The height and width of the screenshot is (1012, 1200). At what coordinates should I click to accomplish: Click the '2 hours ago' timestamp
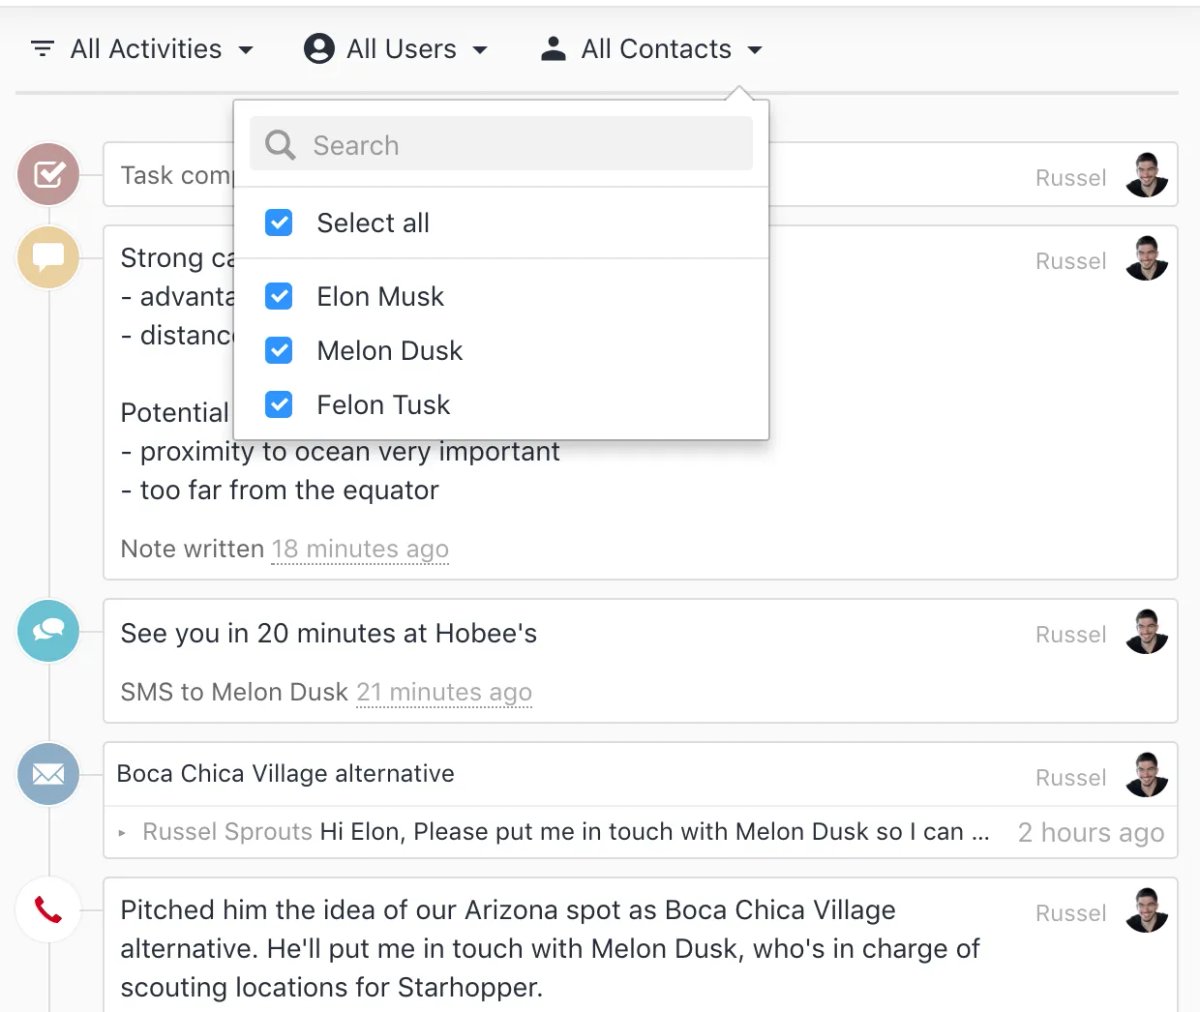click(1091, 832)
